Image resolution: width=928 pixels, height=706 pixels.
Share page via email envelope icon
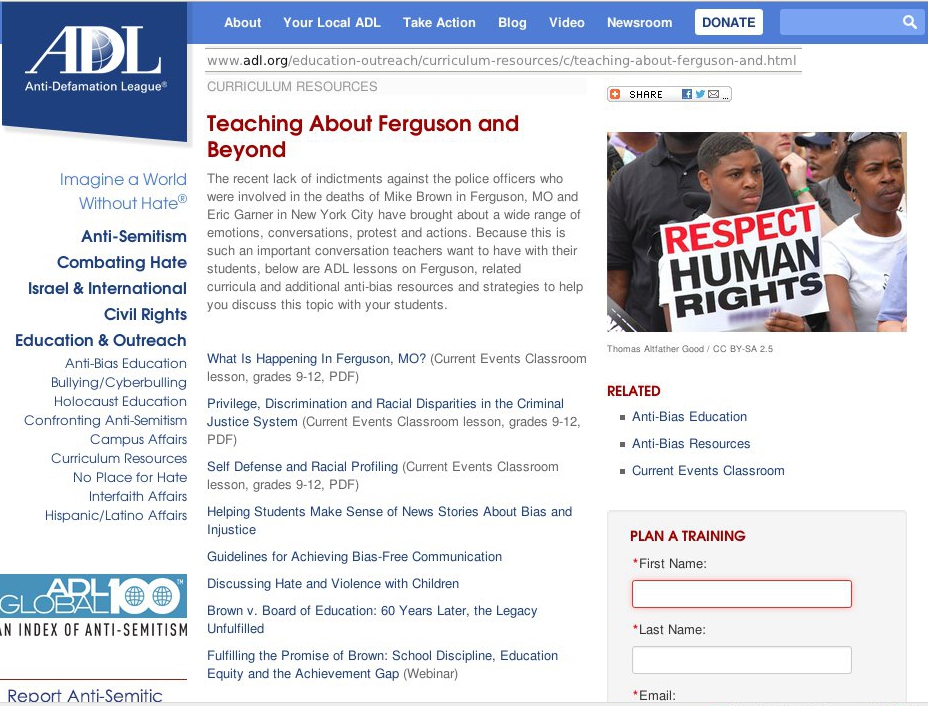(x=714, y=94)
